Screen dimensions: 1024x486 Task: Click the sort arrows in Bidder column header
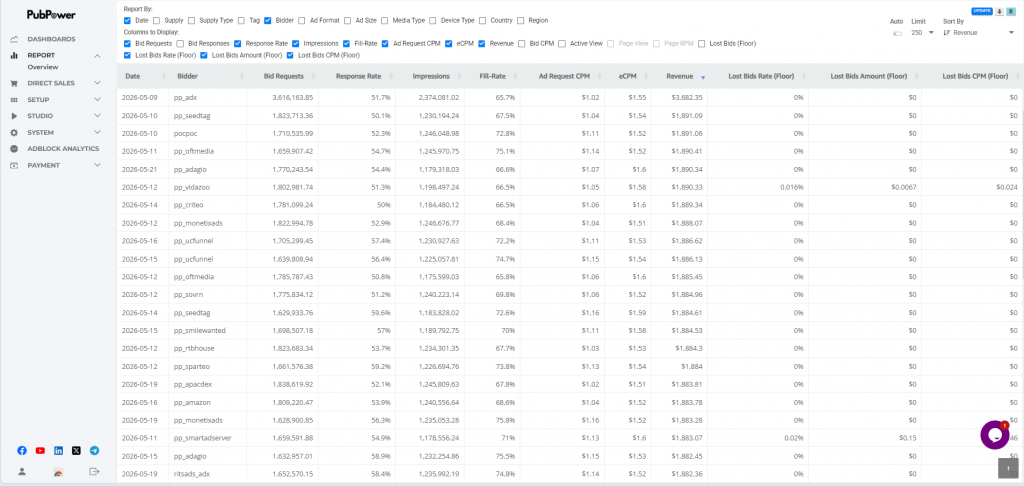click(242, 76)
